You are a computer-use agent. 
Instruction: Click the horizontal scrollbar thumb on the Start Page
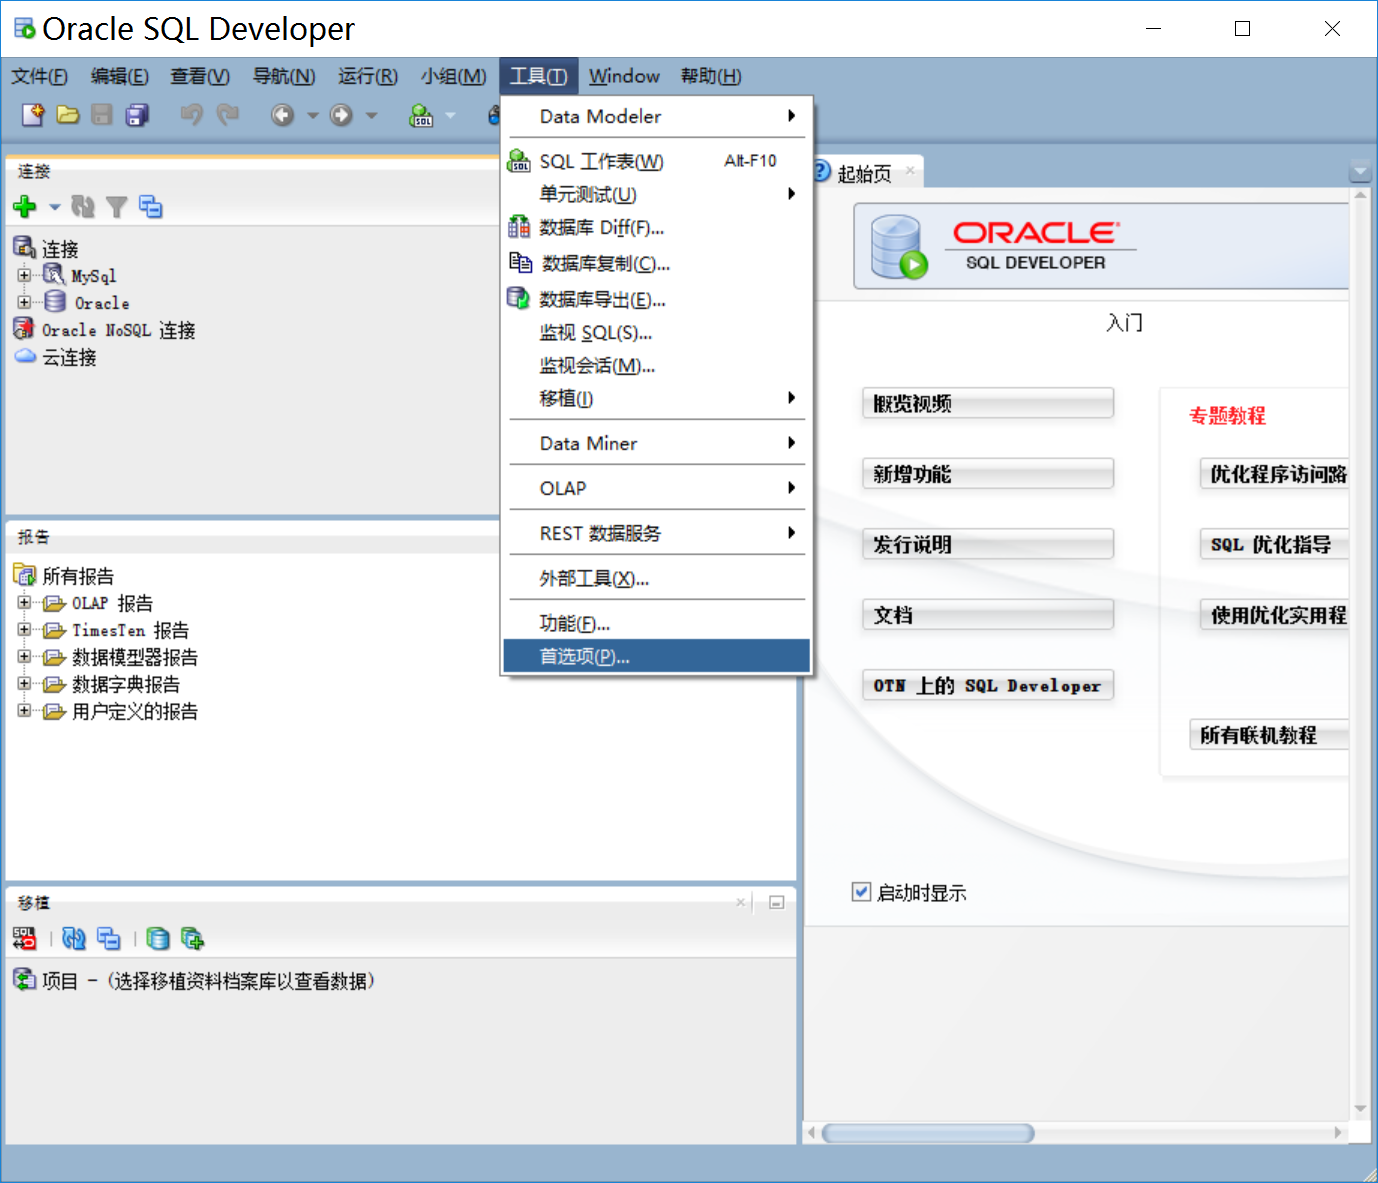(928, 1133)
